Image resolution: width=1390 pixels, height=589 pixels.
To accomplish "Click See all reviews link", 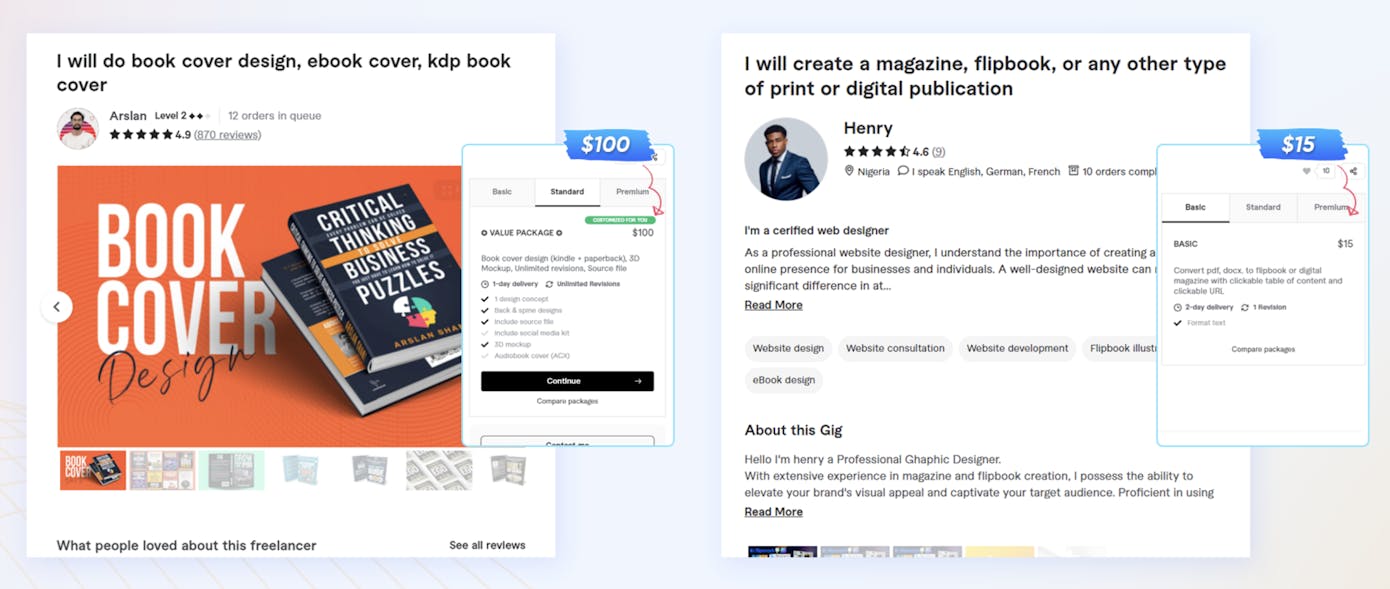I will (487, 545).
